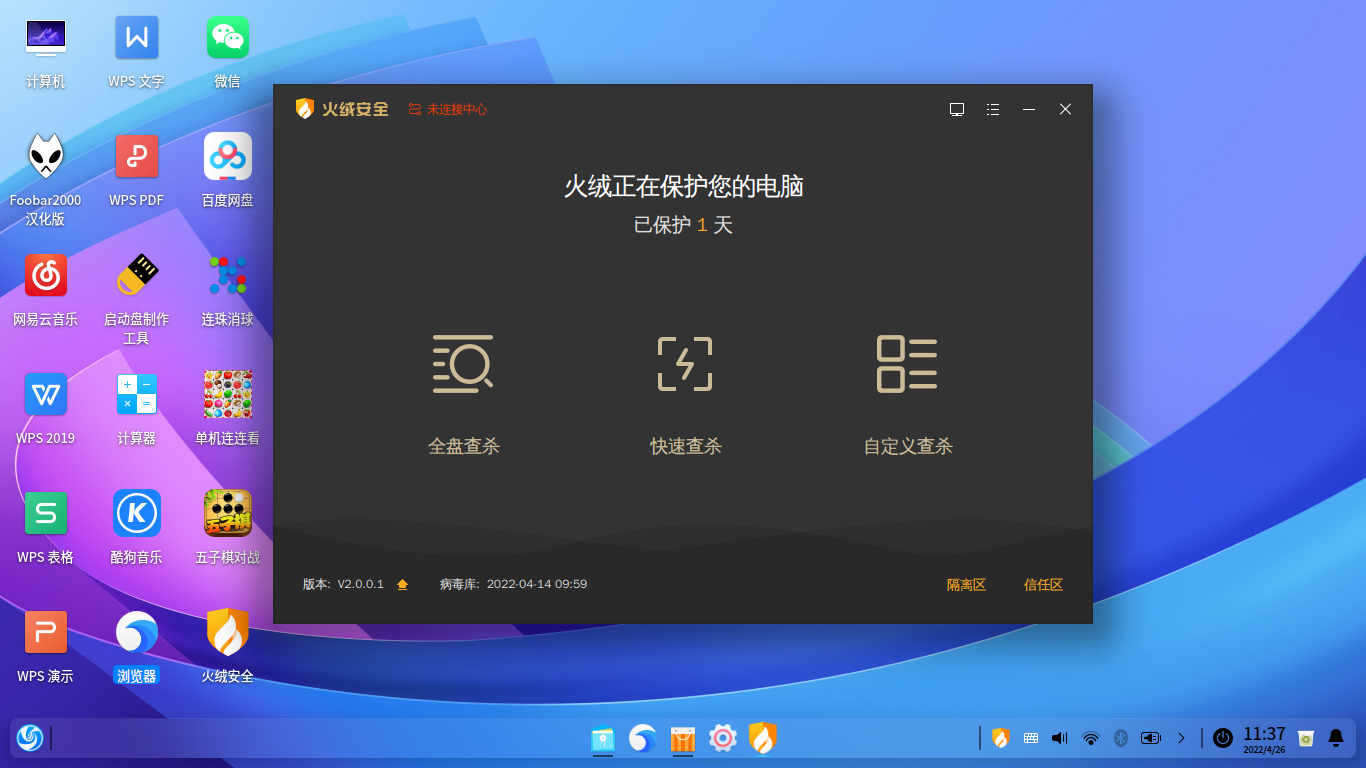
Task: Click the keyboard icon in the system tray
Action: coord(1030,738)
